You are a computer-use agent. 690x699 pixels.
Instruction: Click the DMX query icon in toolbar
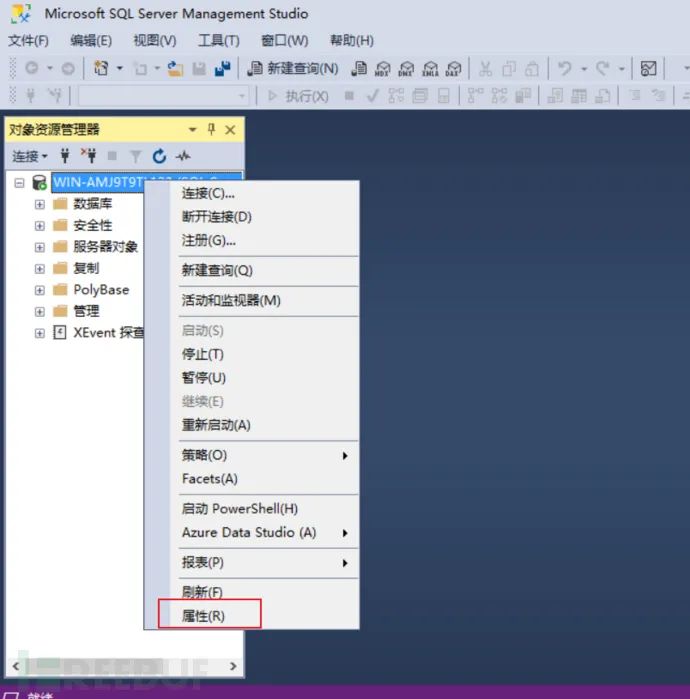click(406, 69)
